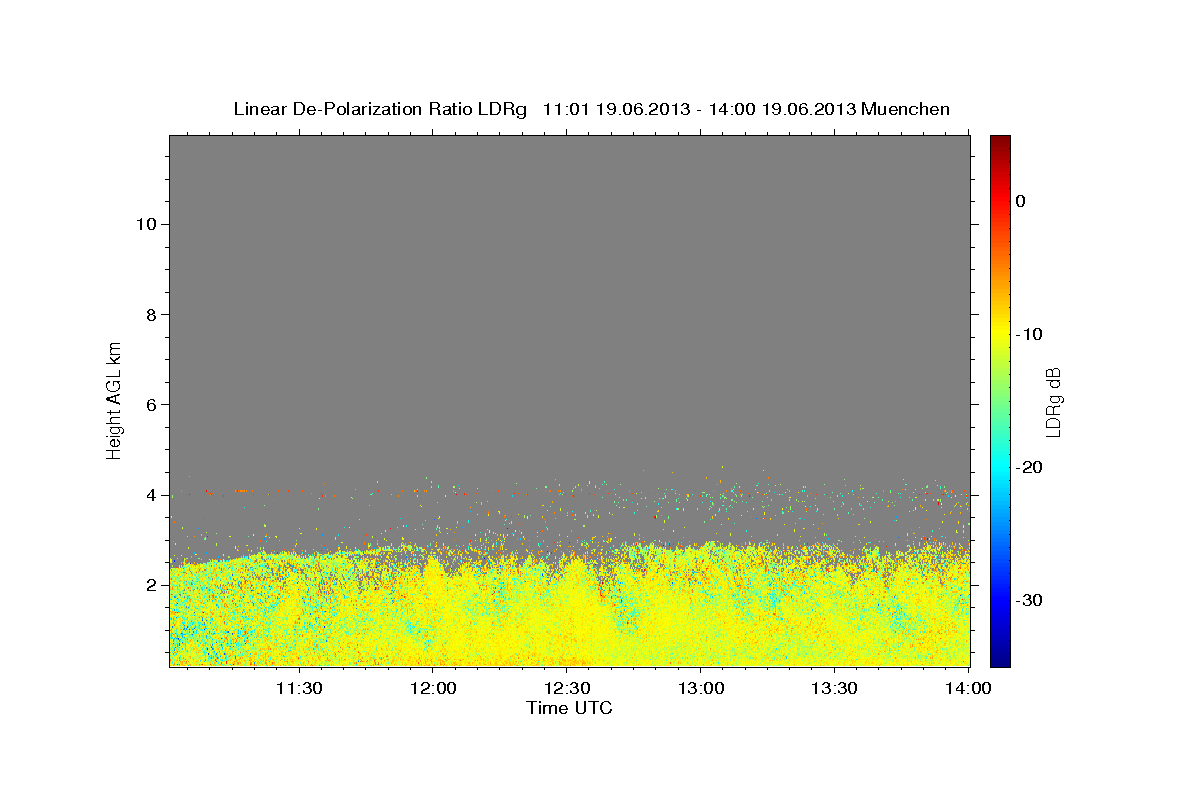Click the 12:30 time tick label
The height and width of the screenshot is (800, 1200).
[567, 688]
